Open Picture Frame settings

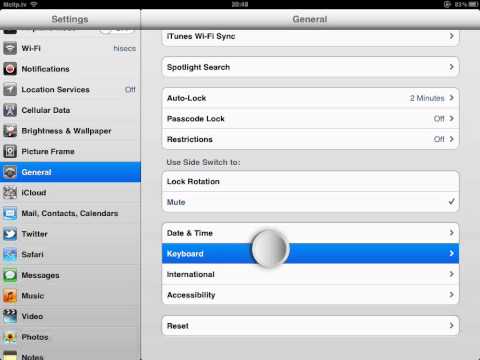click(x=70, y=152)
